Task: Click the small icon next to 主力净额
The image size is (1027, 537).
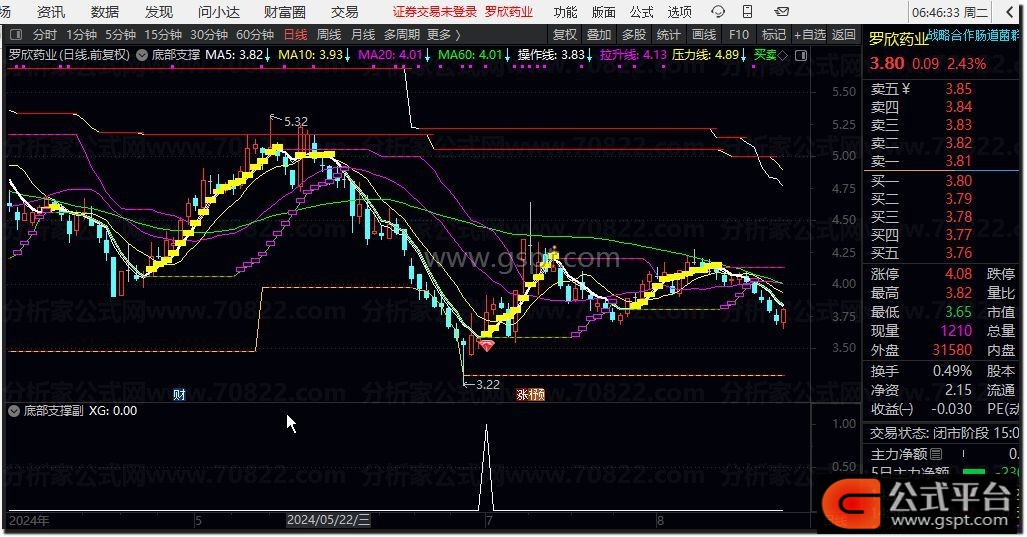Action: point(936,453)
